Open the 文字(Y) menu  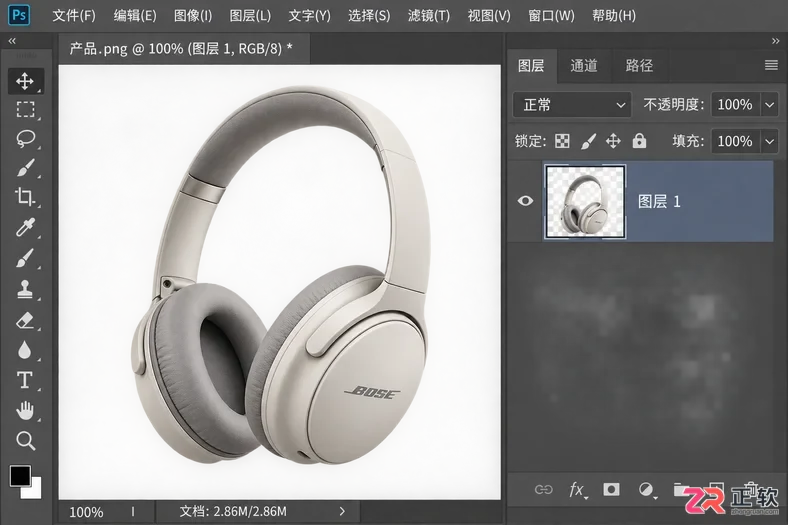310,16
